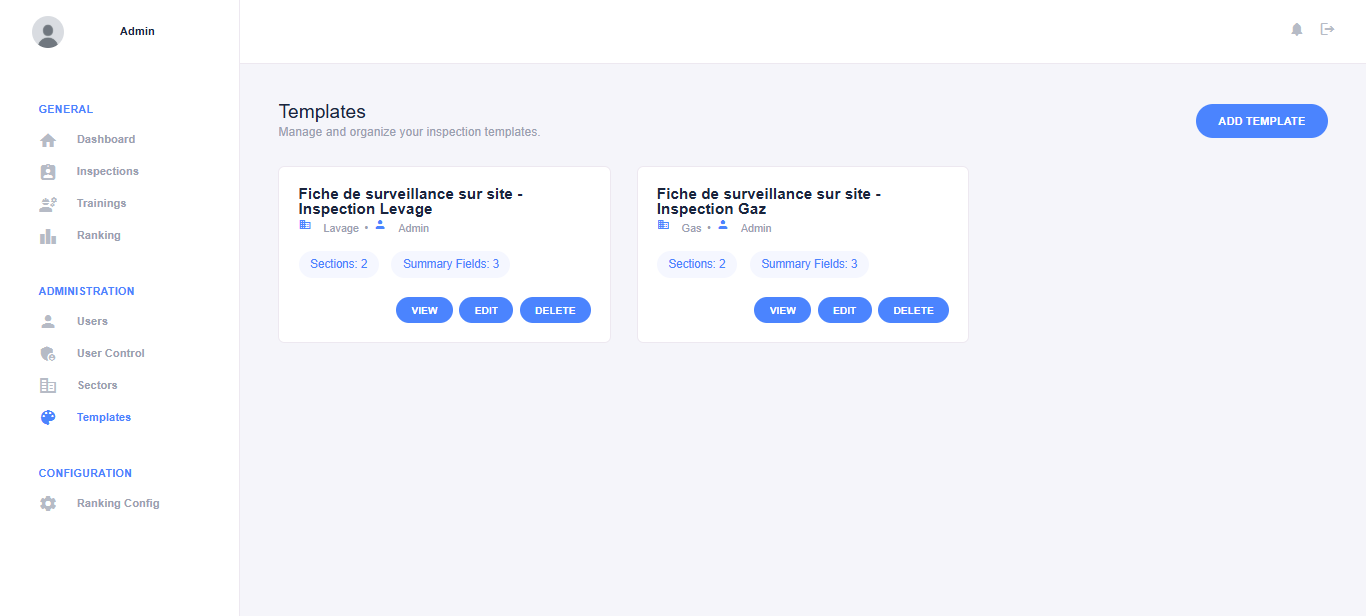Click the Ranking bar chart icon

pyautogui.click(x=48, y=236)
